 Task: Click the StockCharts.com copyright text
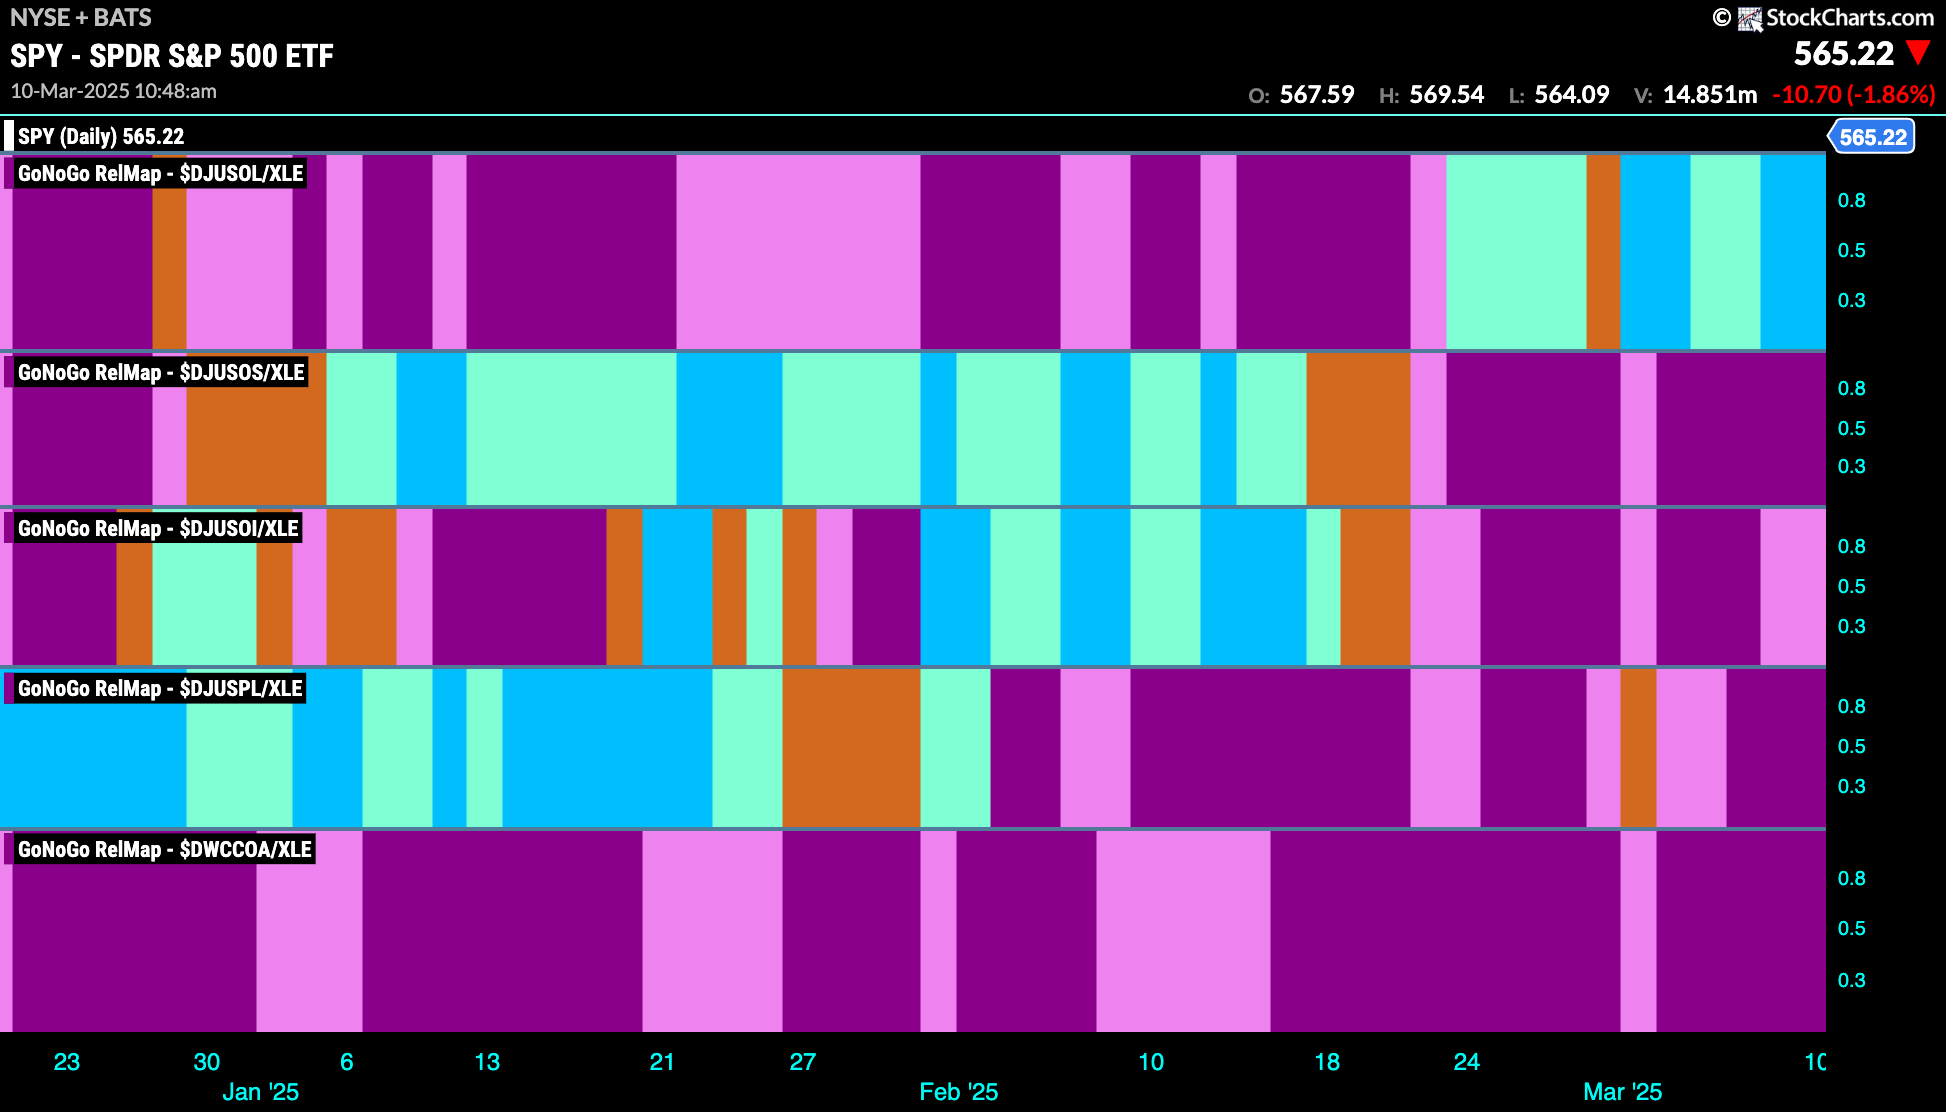coord(1850,18)
